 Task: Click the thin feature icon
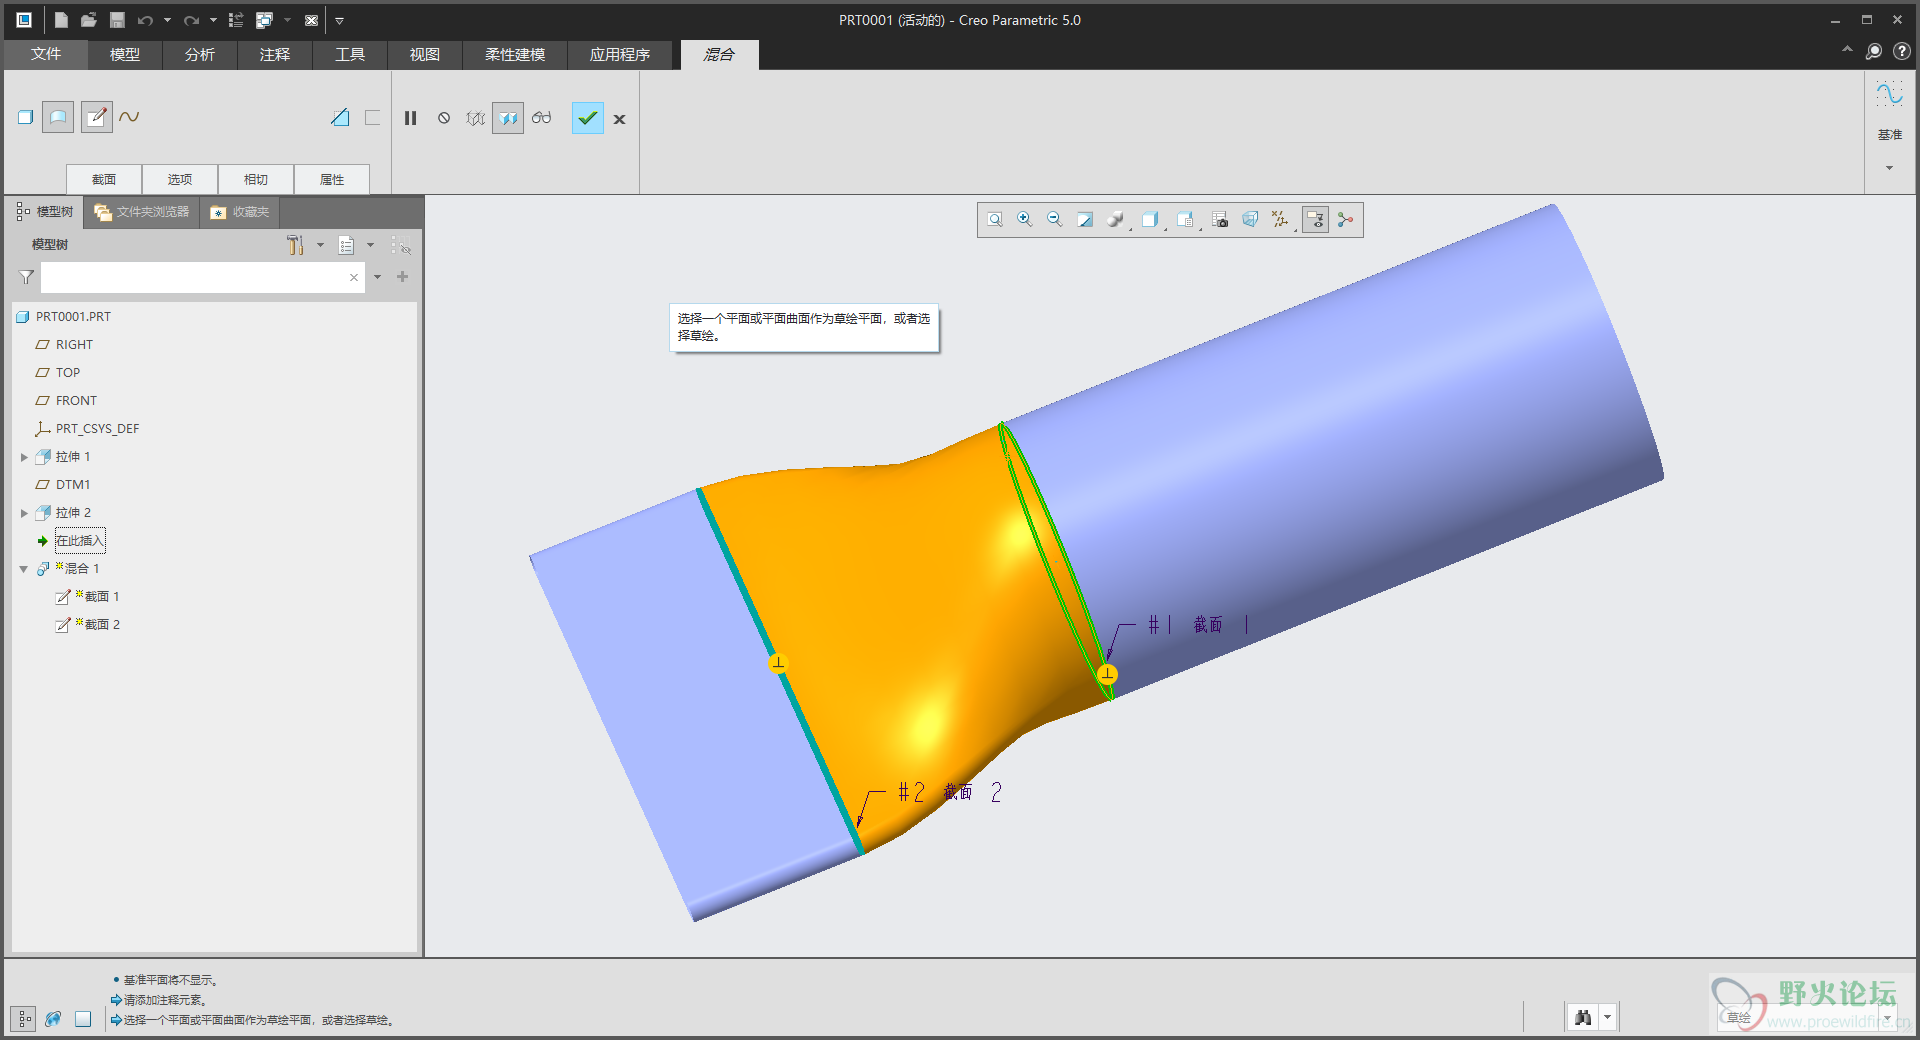tap(372, 117)
